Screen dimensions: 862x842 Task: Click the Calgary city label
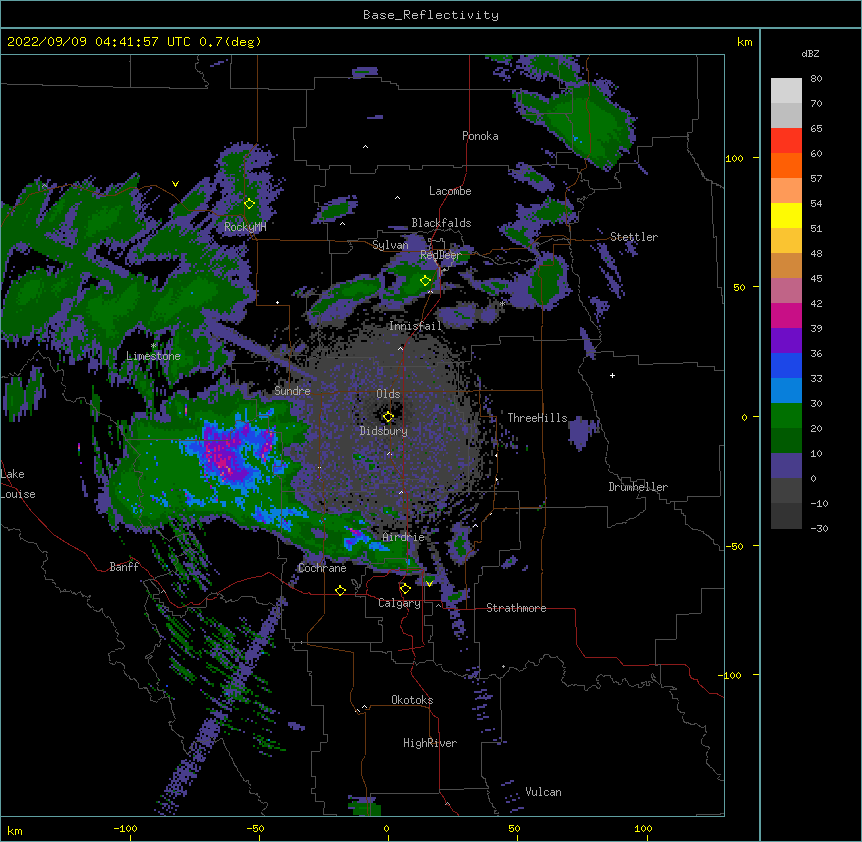click(x=400, y=603)
